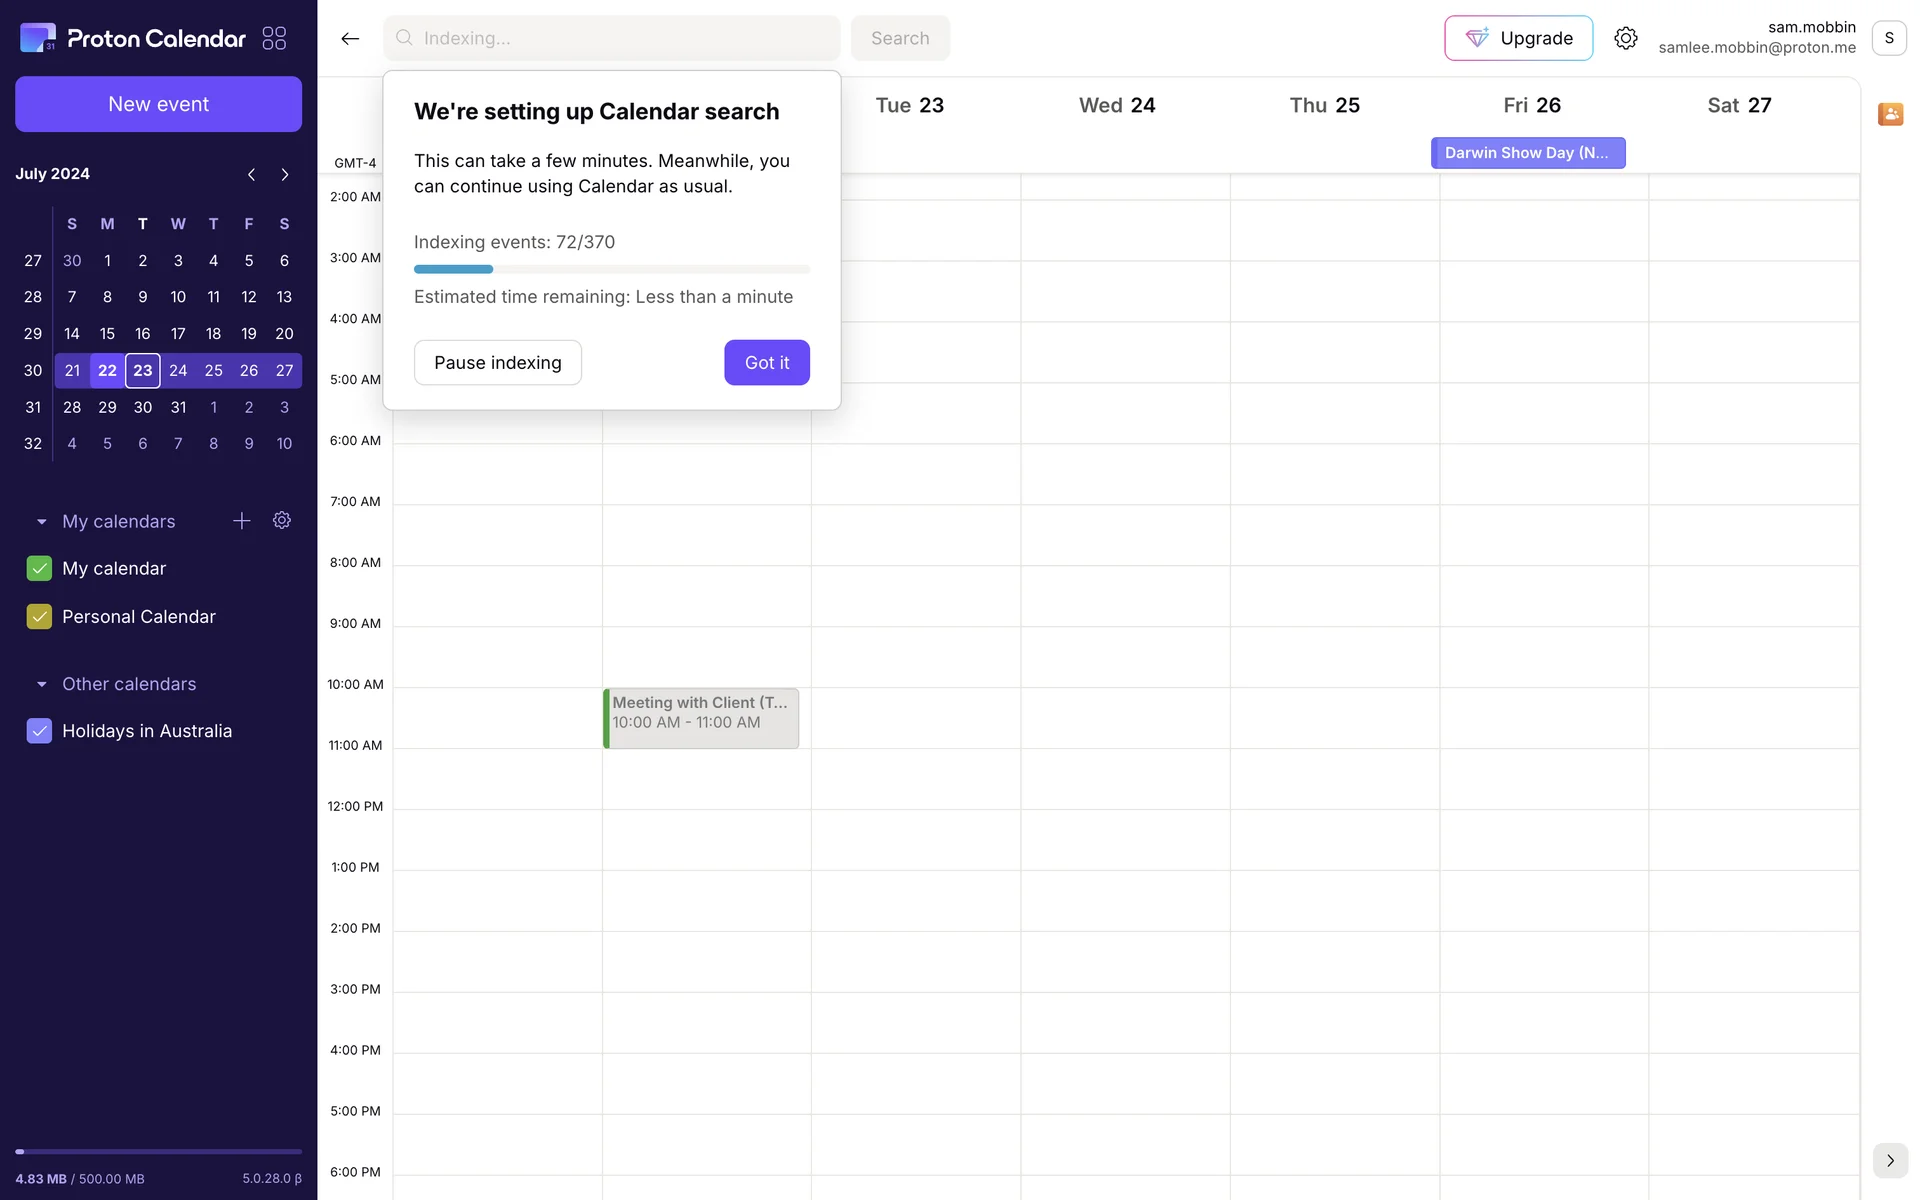The width and height of the screenshot is (1920, 1200).
Task: Go to previous month in mini calendar
Action: [x=251, y=174]
